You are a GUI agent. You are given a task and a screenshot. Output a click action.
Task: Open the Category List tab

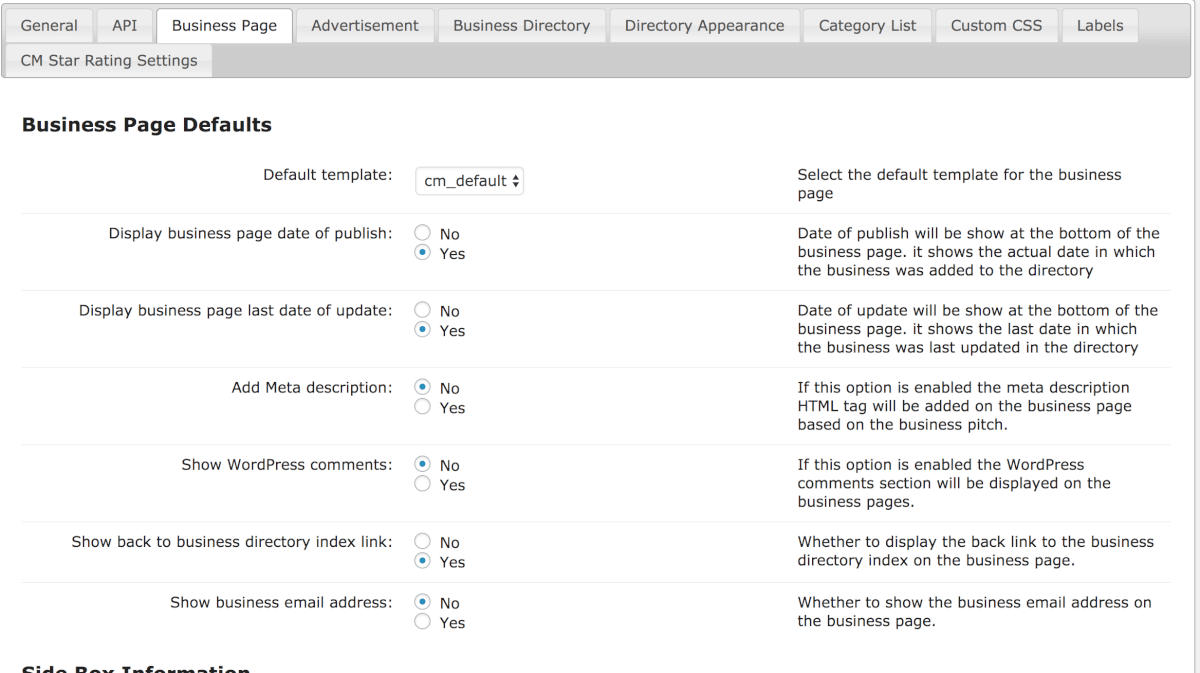pos(867,26)
